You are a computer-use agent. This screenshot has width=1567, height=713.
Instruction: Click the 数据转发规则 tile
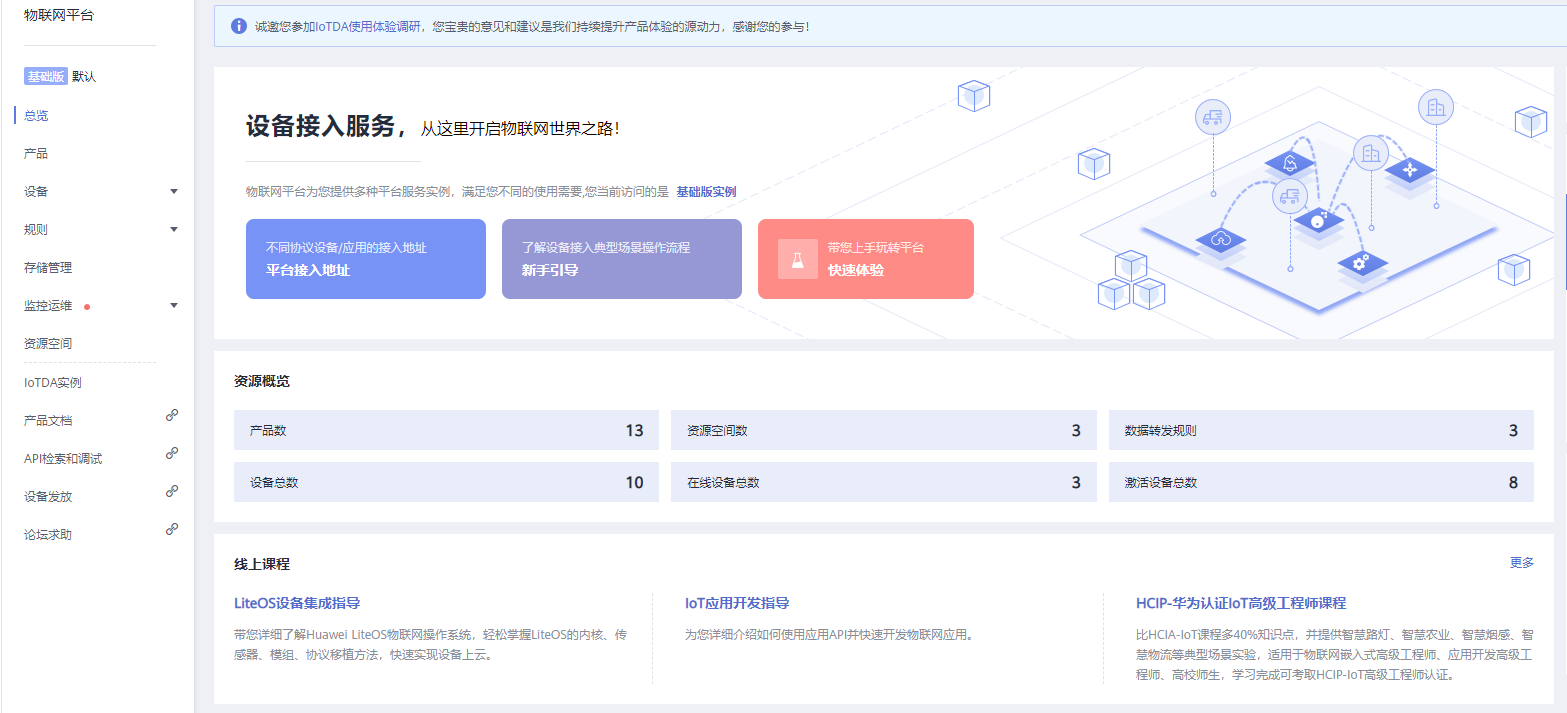point(1321,430)
